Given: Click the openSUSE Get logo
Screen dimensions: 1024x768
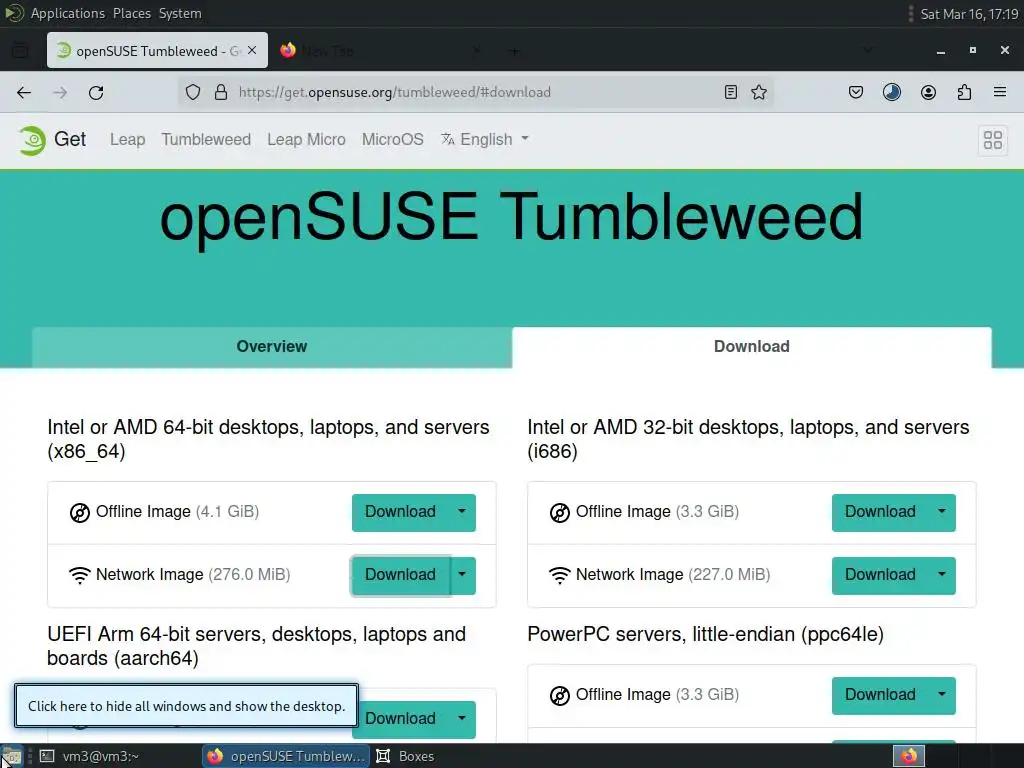Looking at the screenshot, I should (52, 140).
